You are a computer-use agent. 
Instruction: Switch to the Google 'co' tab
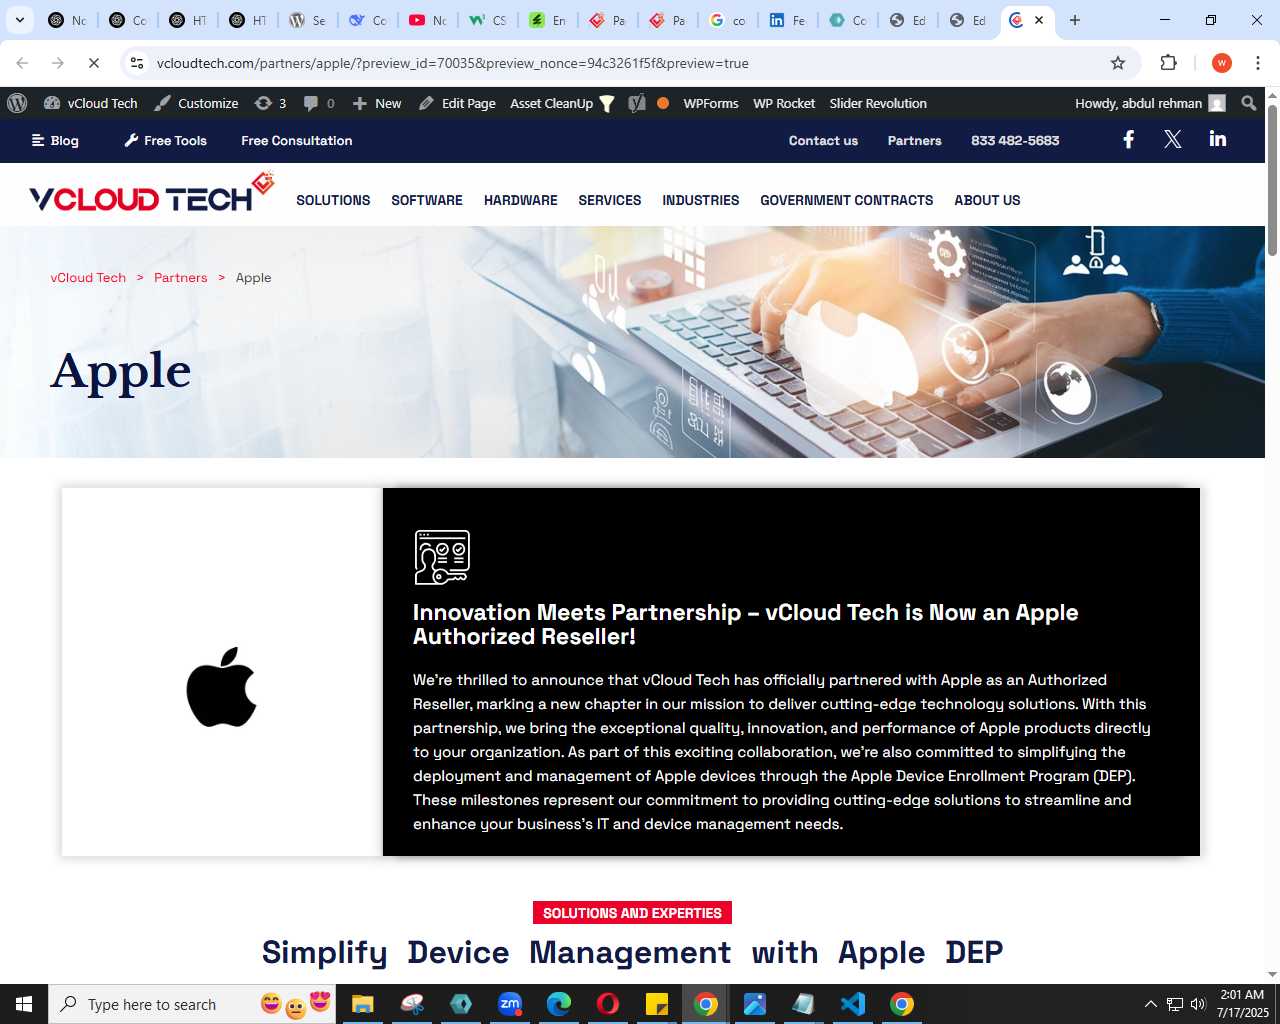(727, 20)
